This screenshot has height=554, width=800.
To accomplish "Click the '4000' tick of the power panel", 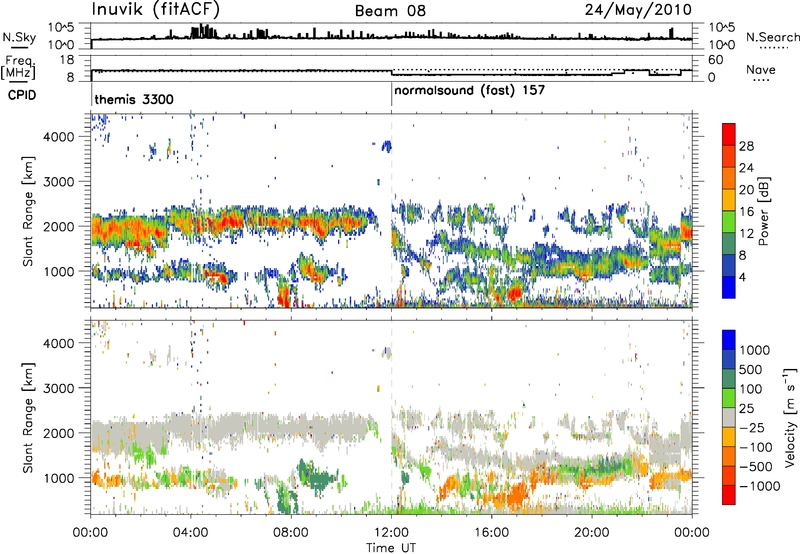I will click(59, 137).
